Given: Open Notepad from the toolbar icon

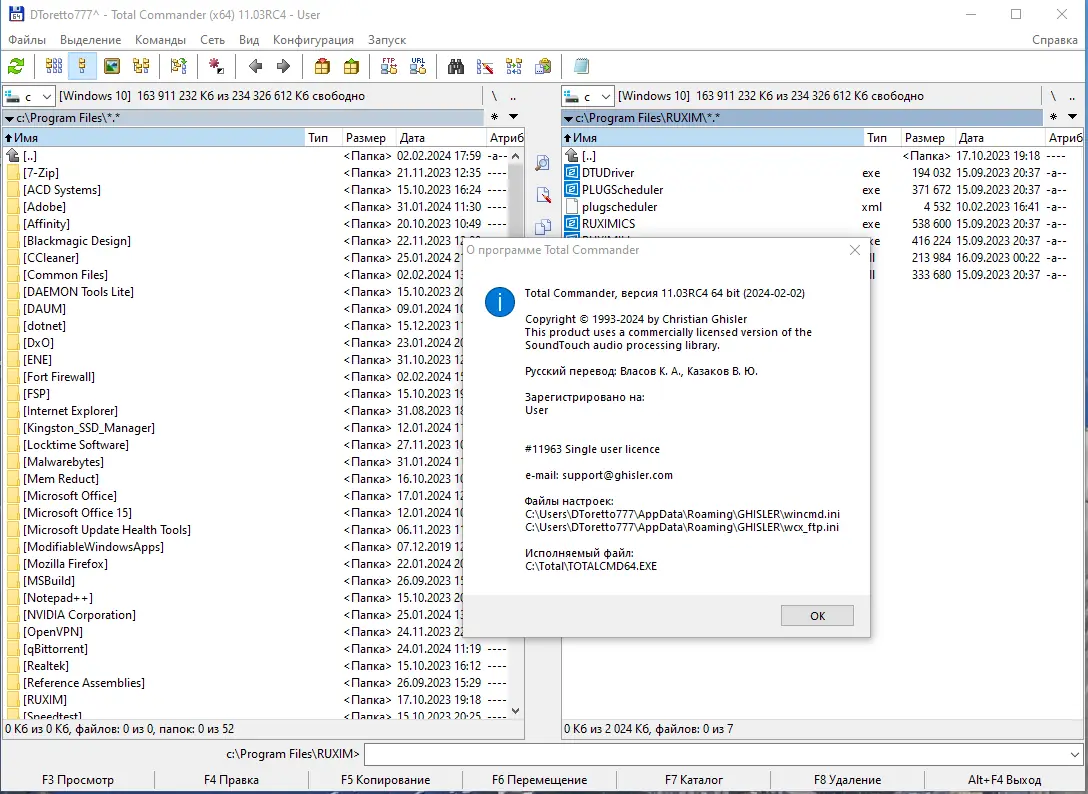Looking at the screenshot, I should [x=581, y=66].
